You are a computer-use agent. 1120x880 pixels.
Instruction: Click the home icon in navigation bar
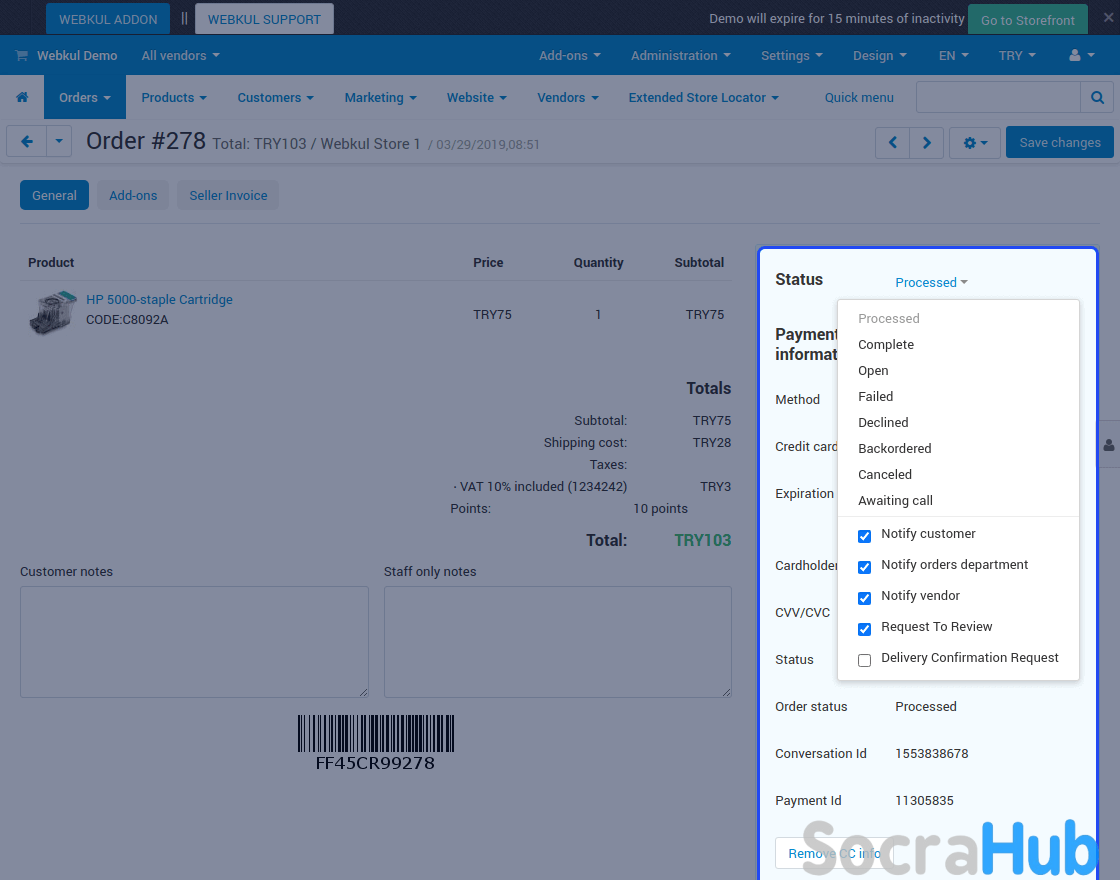(22, 98)
